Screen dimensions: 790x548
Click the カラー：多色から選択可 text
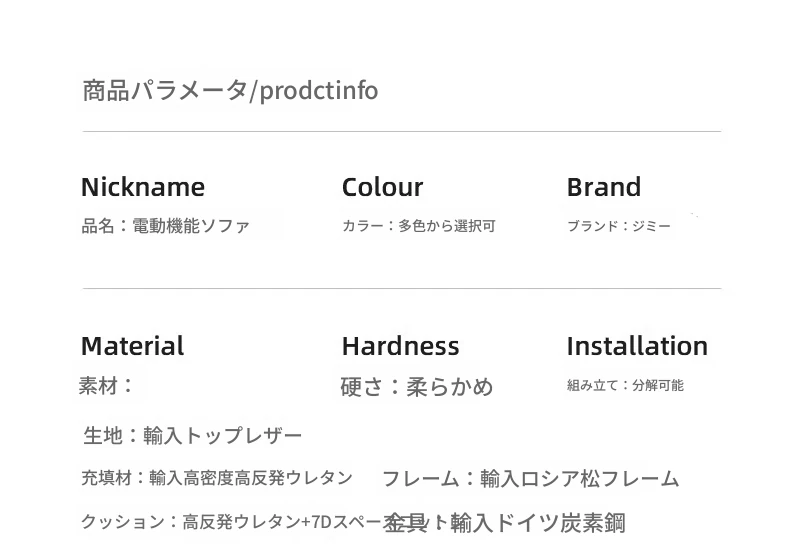(x=418, y=226)
